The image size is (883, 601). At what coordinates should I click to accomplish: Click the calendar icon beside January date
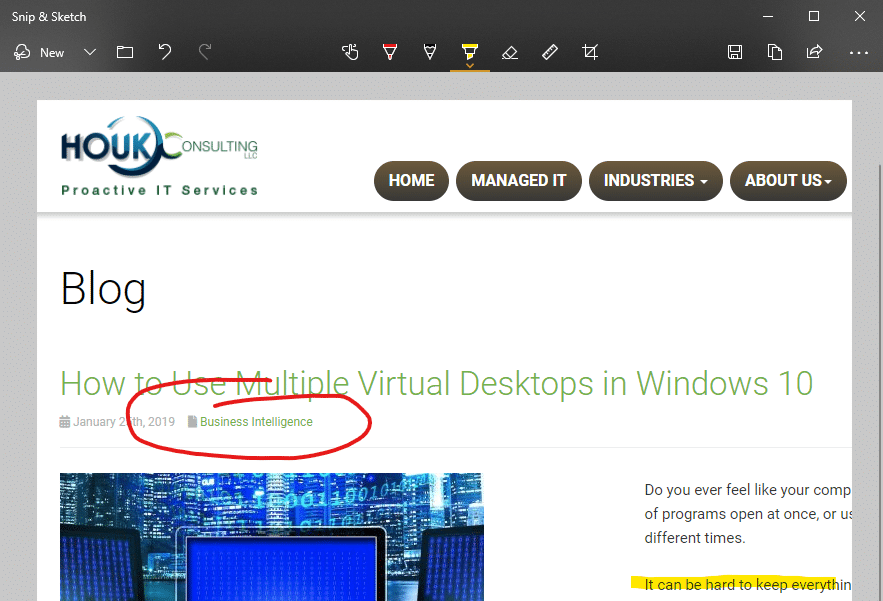coord(65,421)
